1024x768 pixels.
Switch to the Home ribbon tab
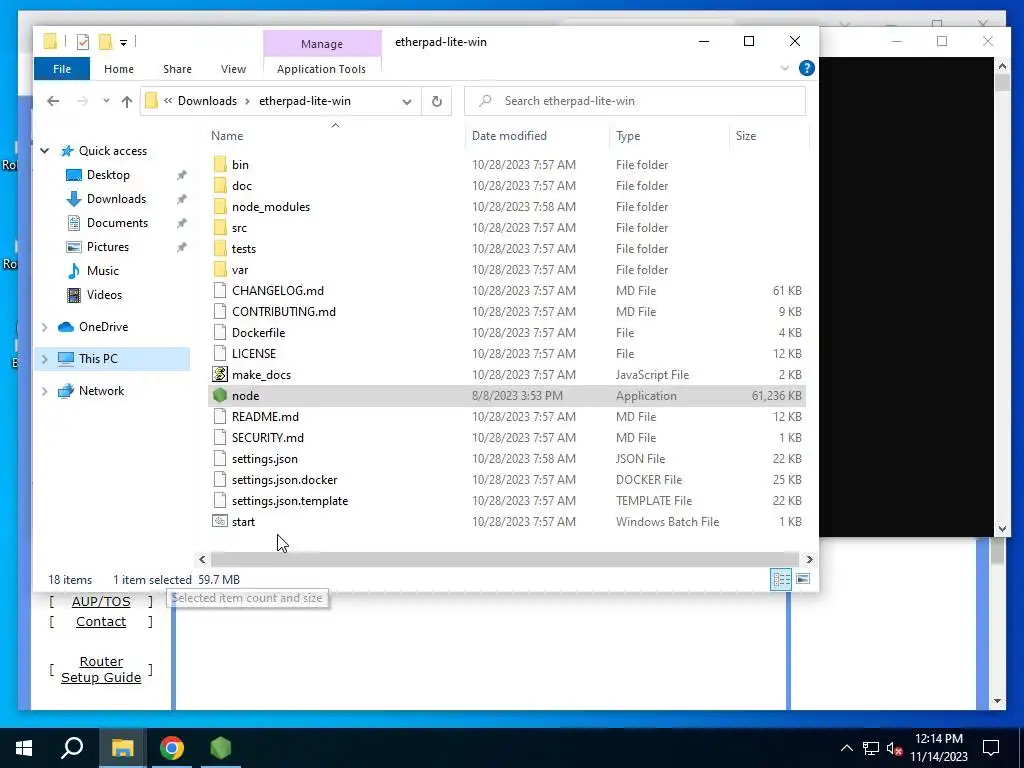click(x=119, y=69)
